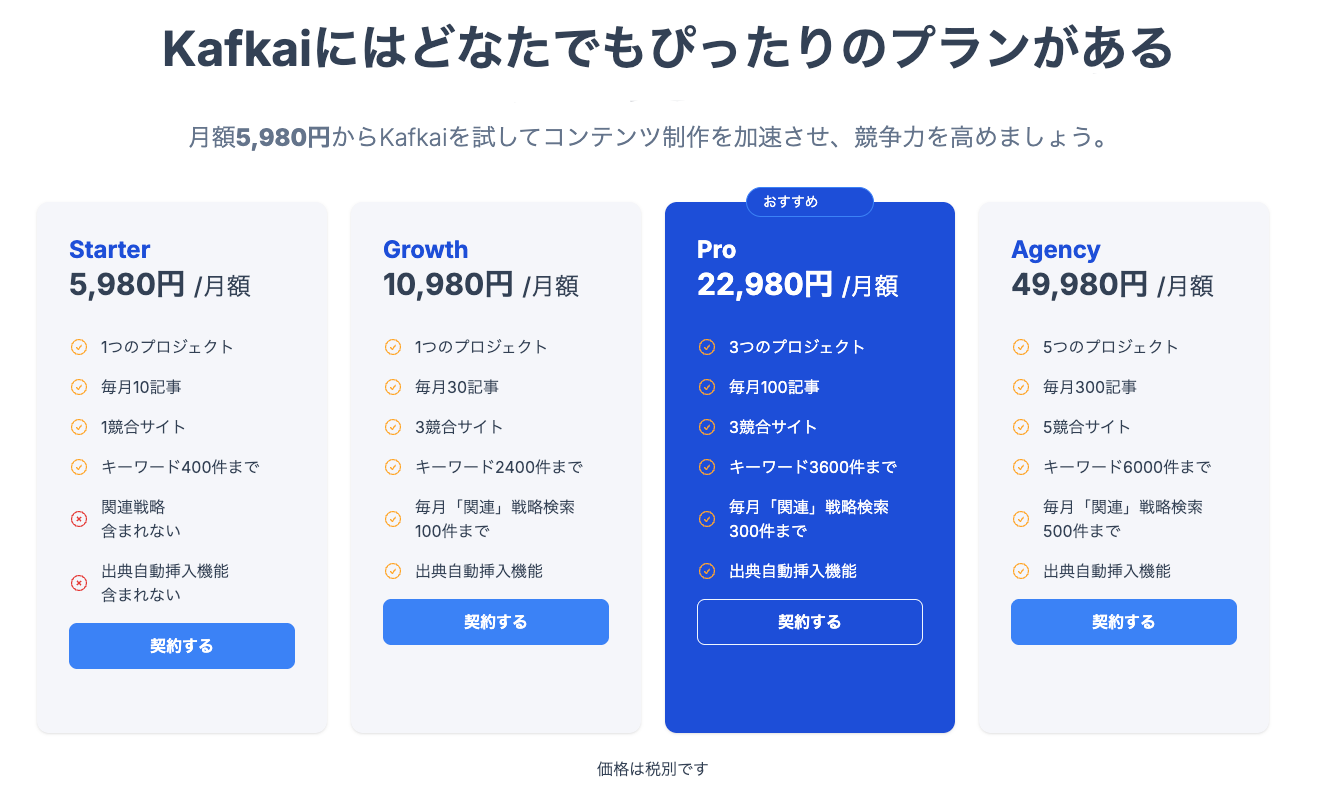1320x789 pixels.
Task: Click the check icon next to Growth 毎月30記事
Action: 393,387
